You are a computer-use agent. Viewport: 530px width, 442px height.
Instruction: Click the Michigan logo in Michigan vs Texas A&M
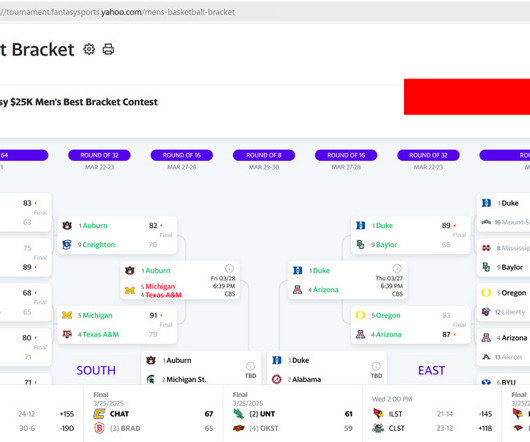click(67, 315)
